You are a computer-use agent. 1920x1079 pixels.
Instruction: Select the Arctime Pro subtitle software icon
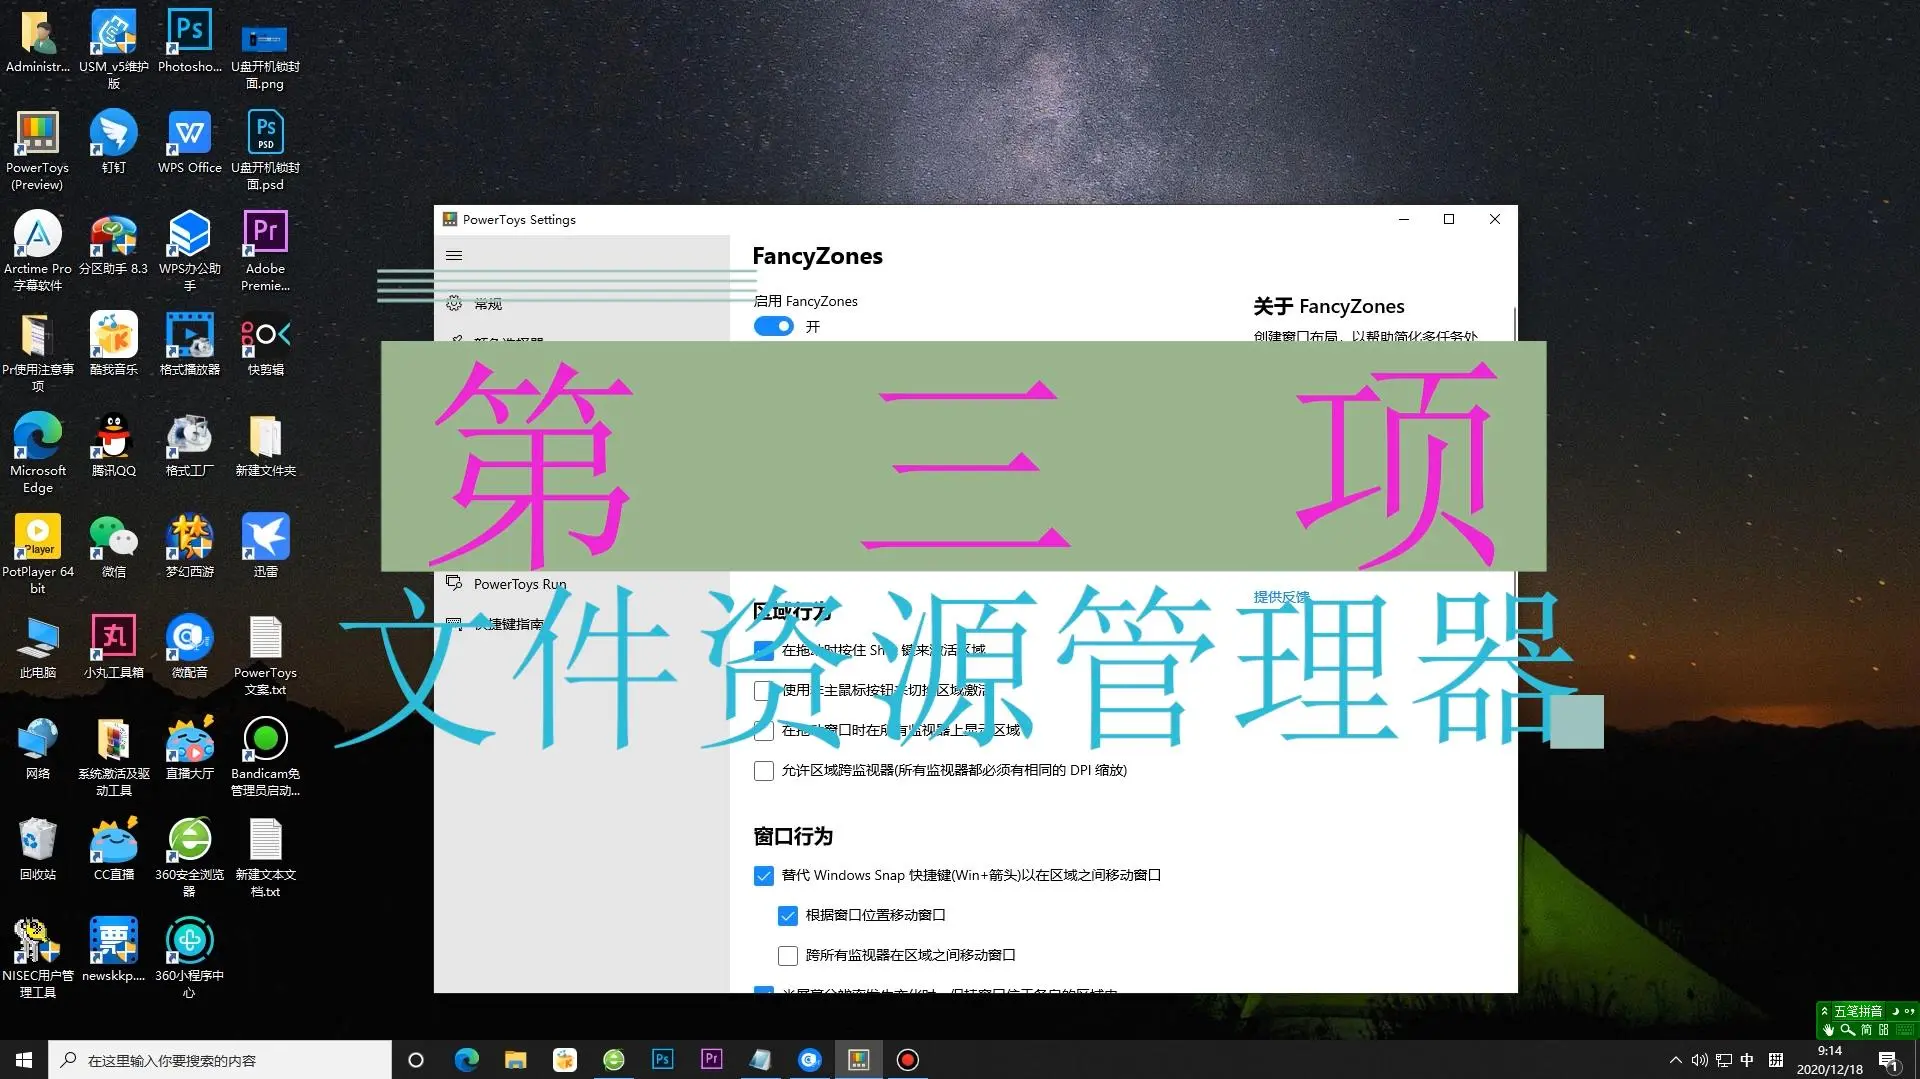coord(38,251)
